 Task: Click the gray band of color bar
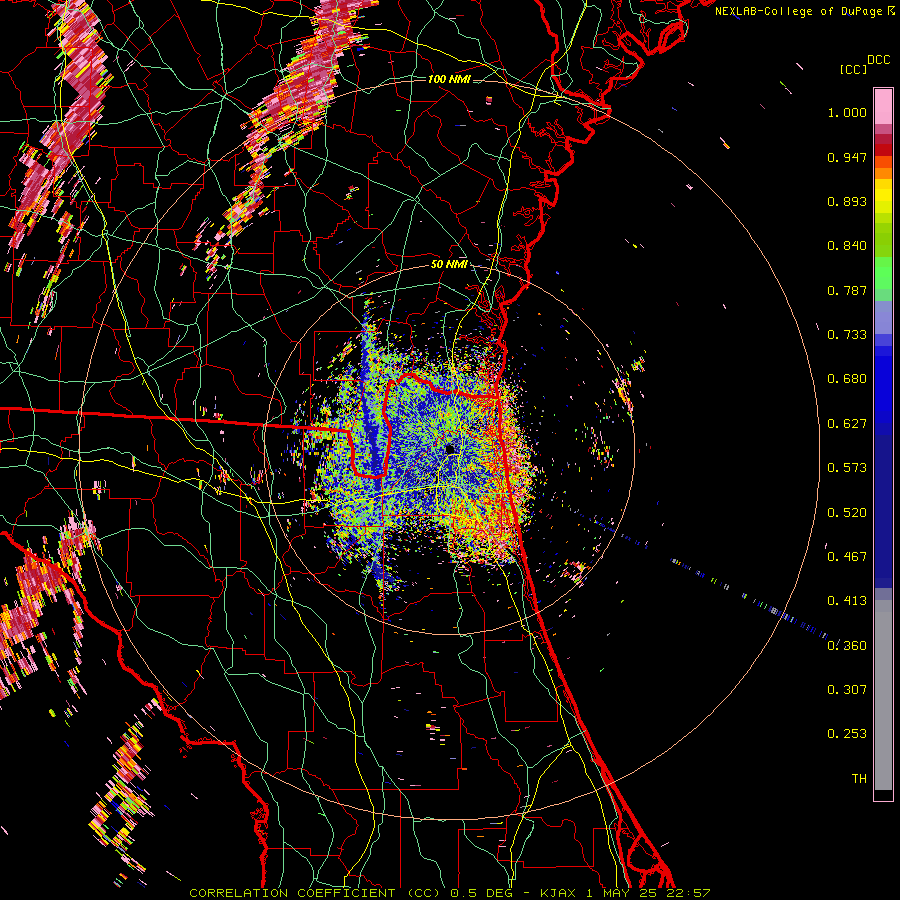click(x=883, y=695)
